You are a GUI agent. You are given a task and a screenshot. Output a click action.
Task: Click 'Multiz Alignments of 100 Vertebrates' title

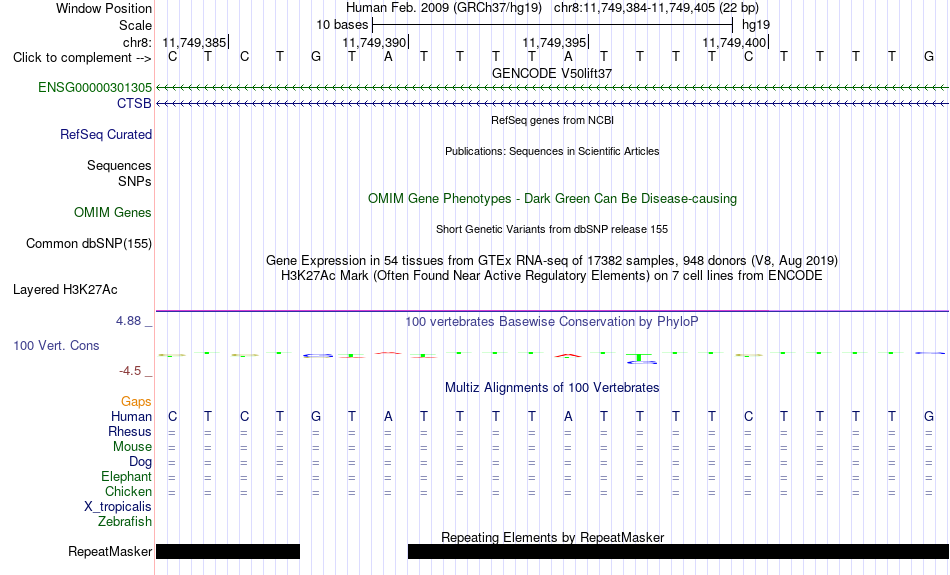552,388
